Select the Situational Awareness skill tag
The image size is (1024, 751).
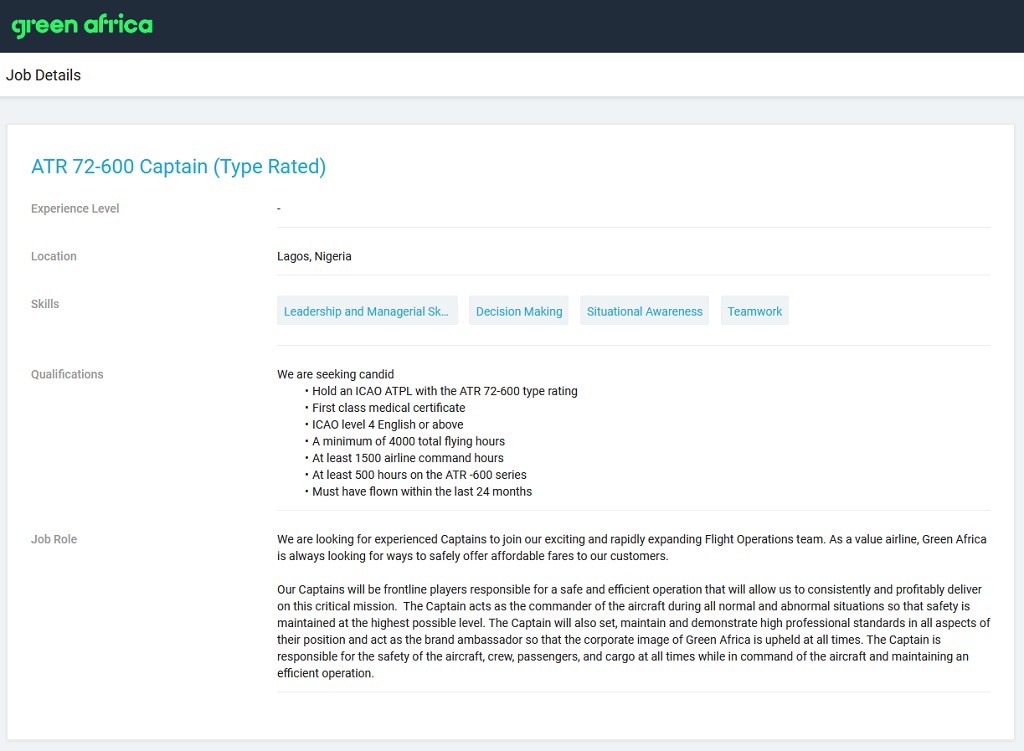(644, 311)
